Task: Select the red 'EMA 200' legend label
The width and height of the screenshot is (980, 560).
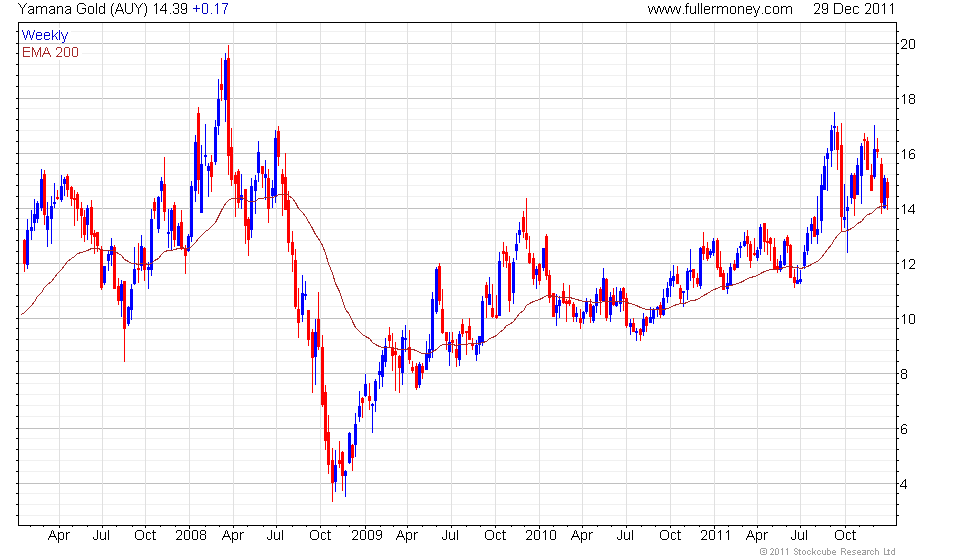Action: [x=50, y=52]
